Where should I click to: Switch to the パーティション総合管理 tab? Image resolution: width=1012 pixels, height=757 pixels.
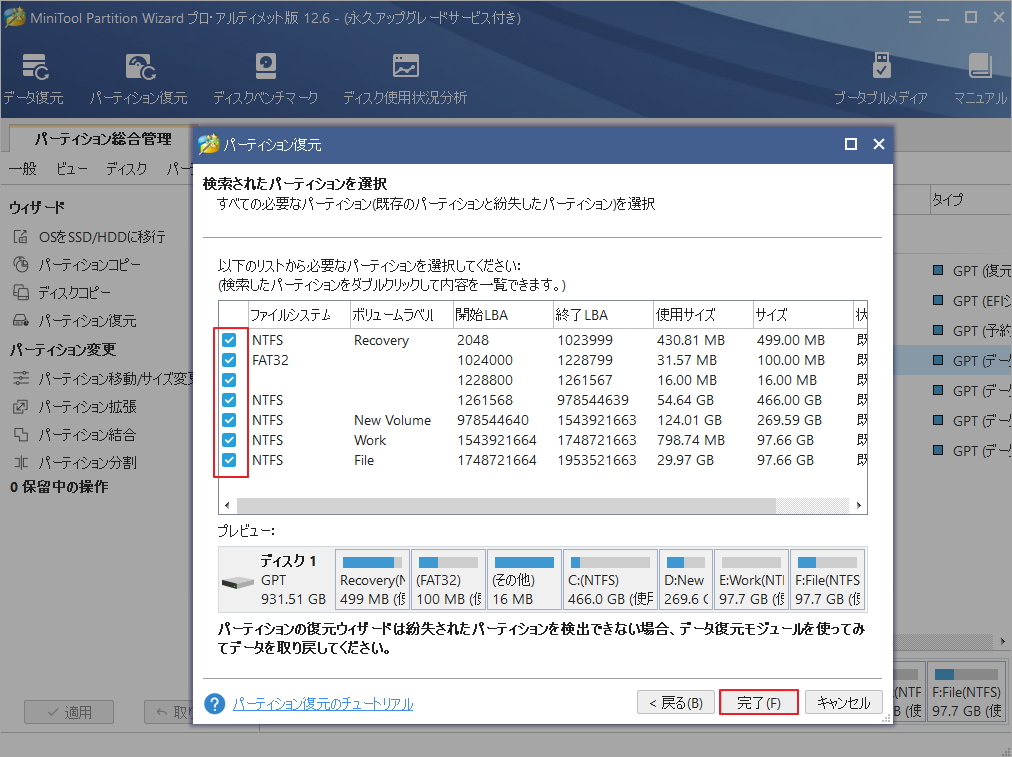[x=103, y=139]
